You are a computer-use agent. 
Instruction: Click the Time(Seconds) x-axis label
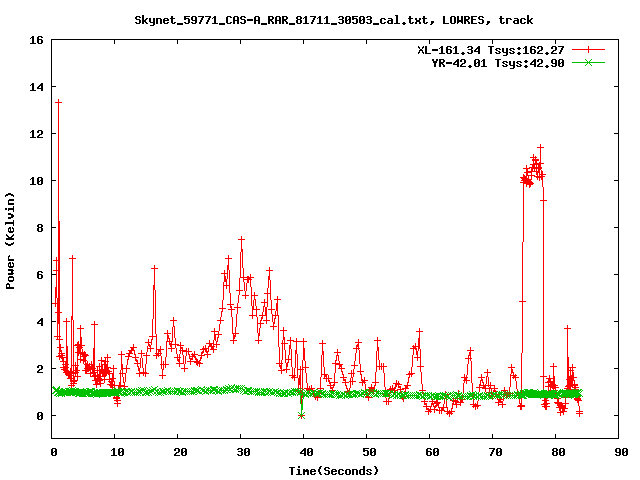[333, 471]
